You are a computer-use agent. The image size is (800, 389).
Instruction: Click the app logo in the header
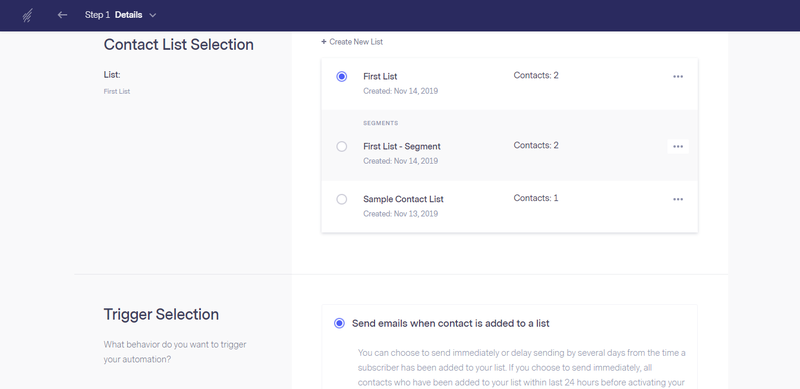(28, 15)
